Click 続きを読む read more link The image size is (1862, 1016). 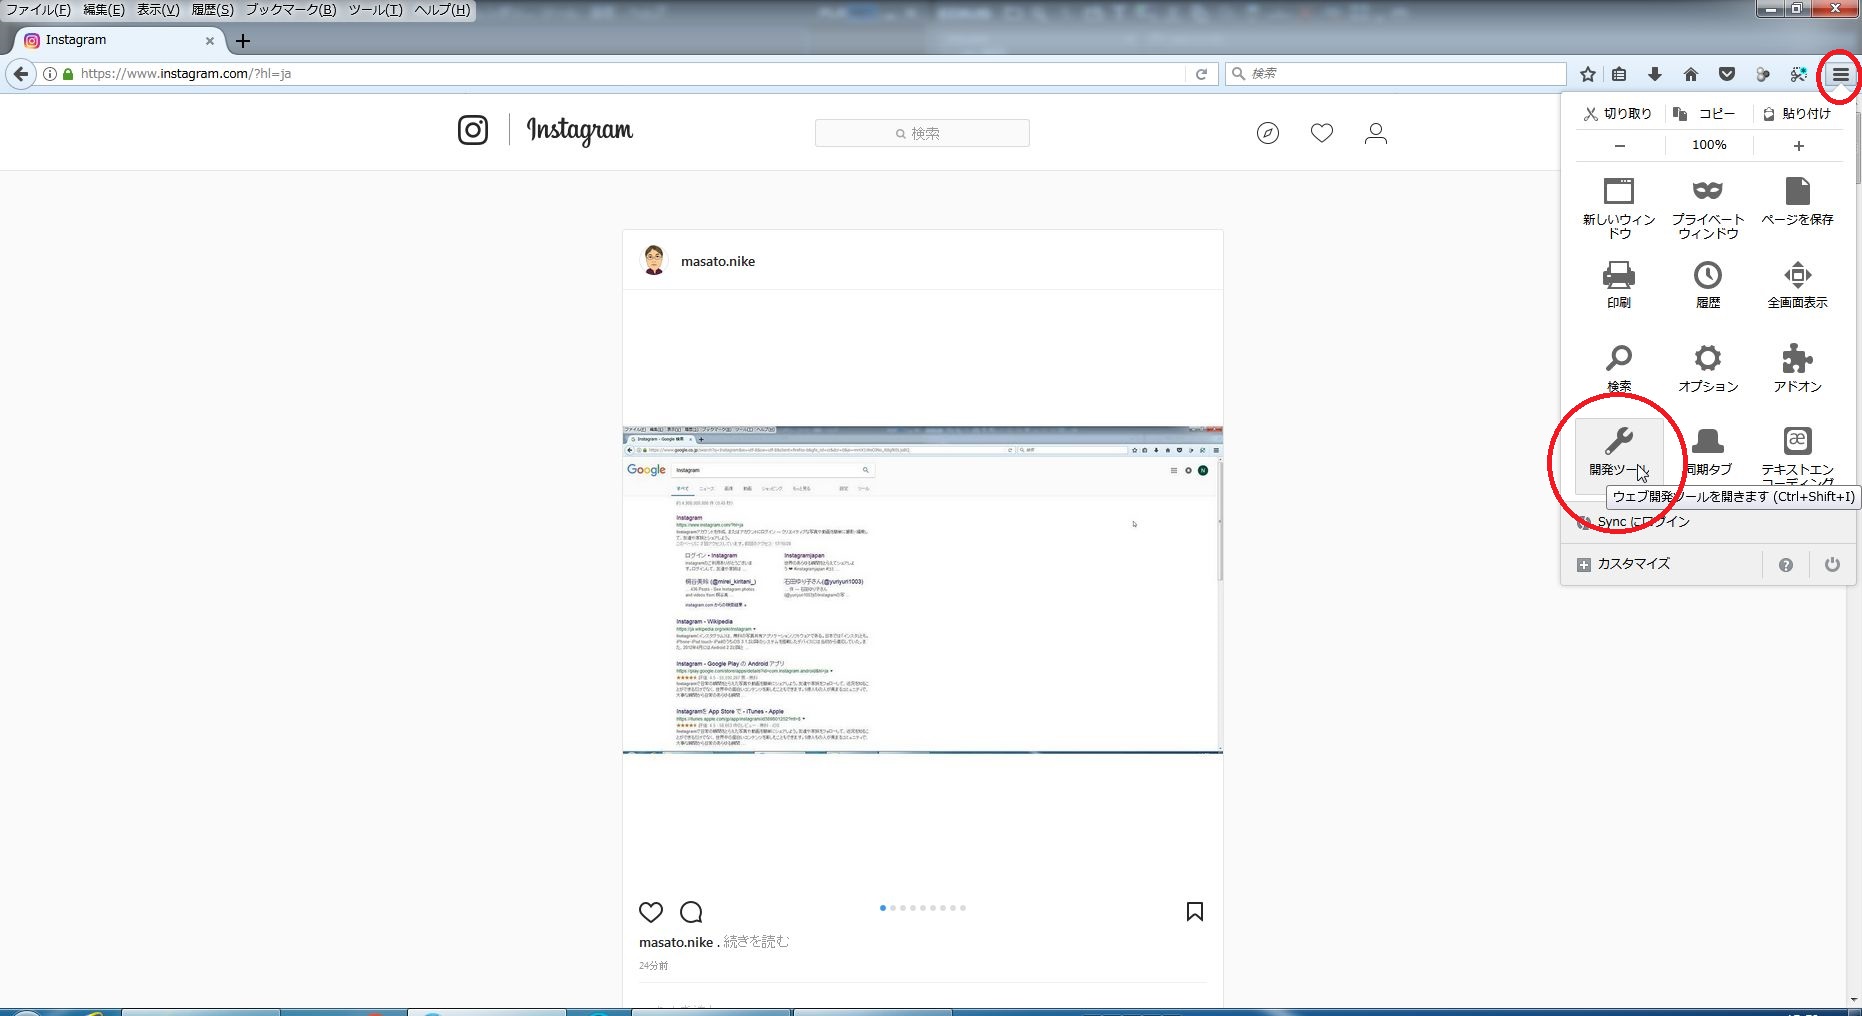point(756,942)
